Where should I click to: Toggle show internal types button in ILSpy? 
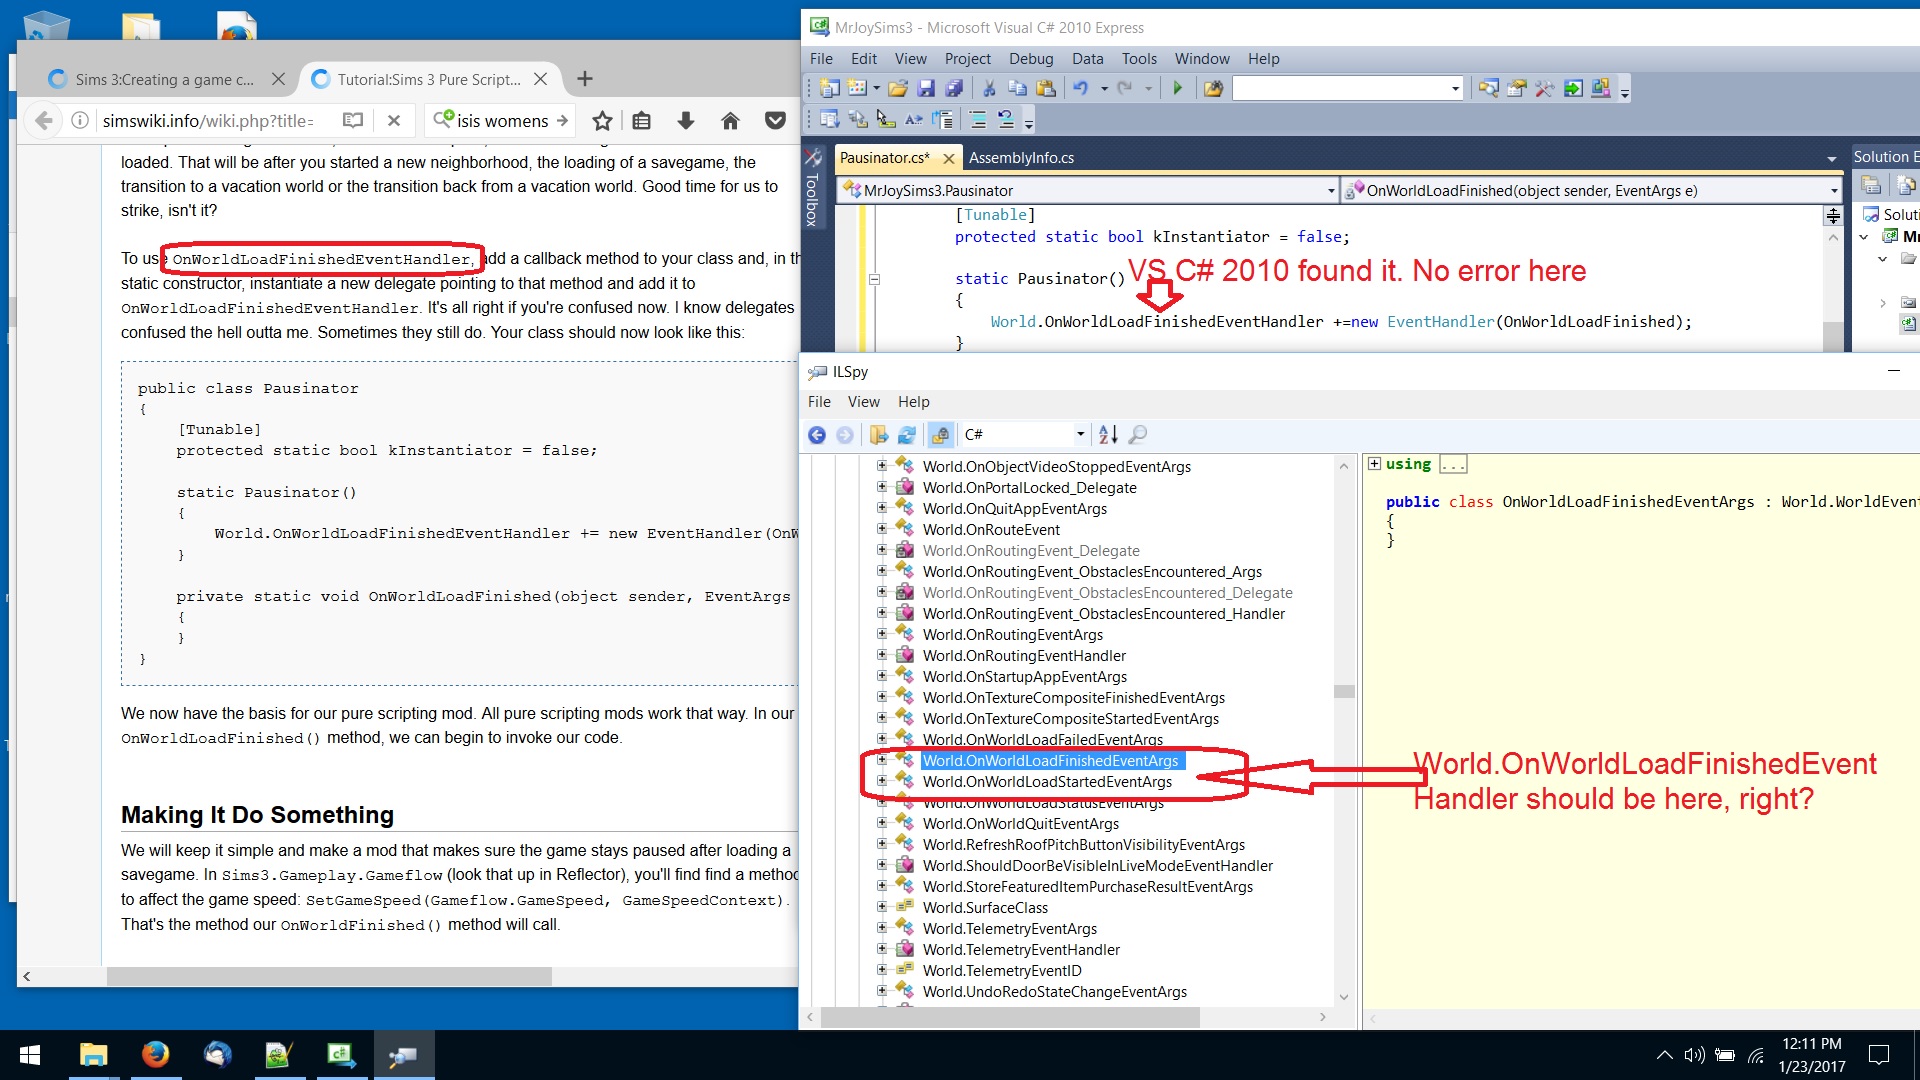coord(940,435)
